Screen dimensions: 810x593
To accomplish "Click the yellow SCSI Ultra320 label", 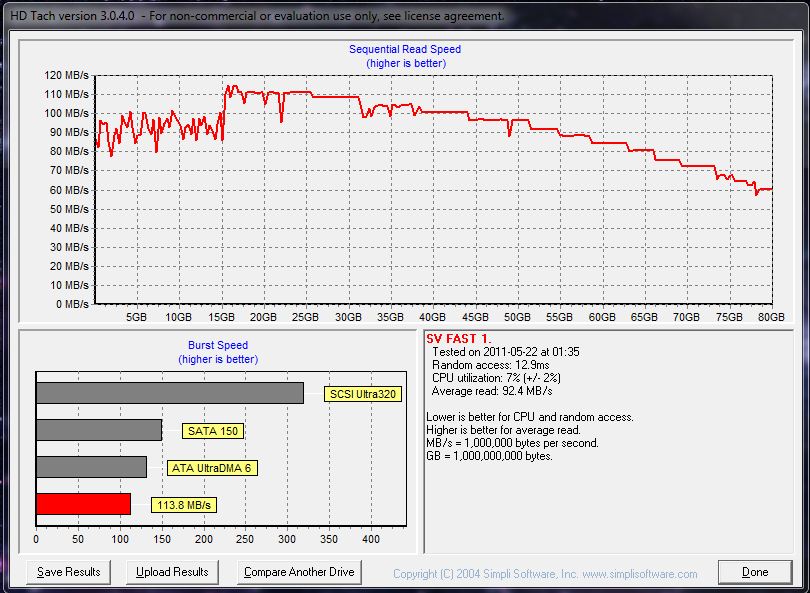I will [363, 394].
